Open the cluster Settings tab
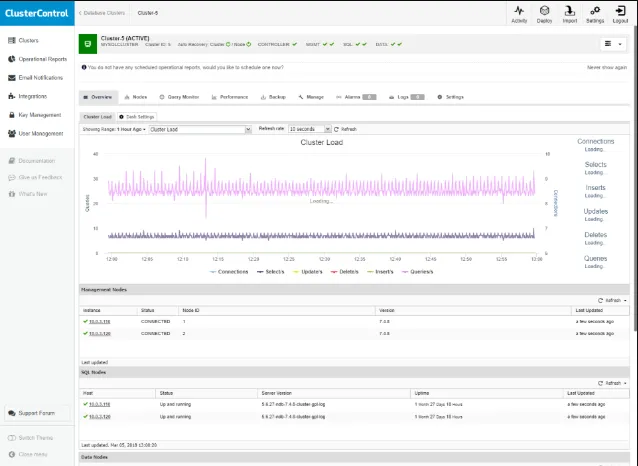Viewport: 638px width, 466px height. 450,97
